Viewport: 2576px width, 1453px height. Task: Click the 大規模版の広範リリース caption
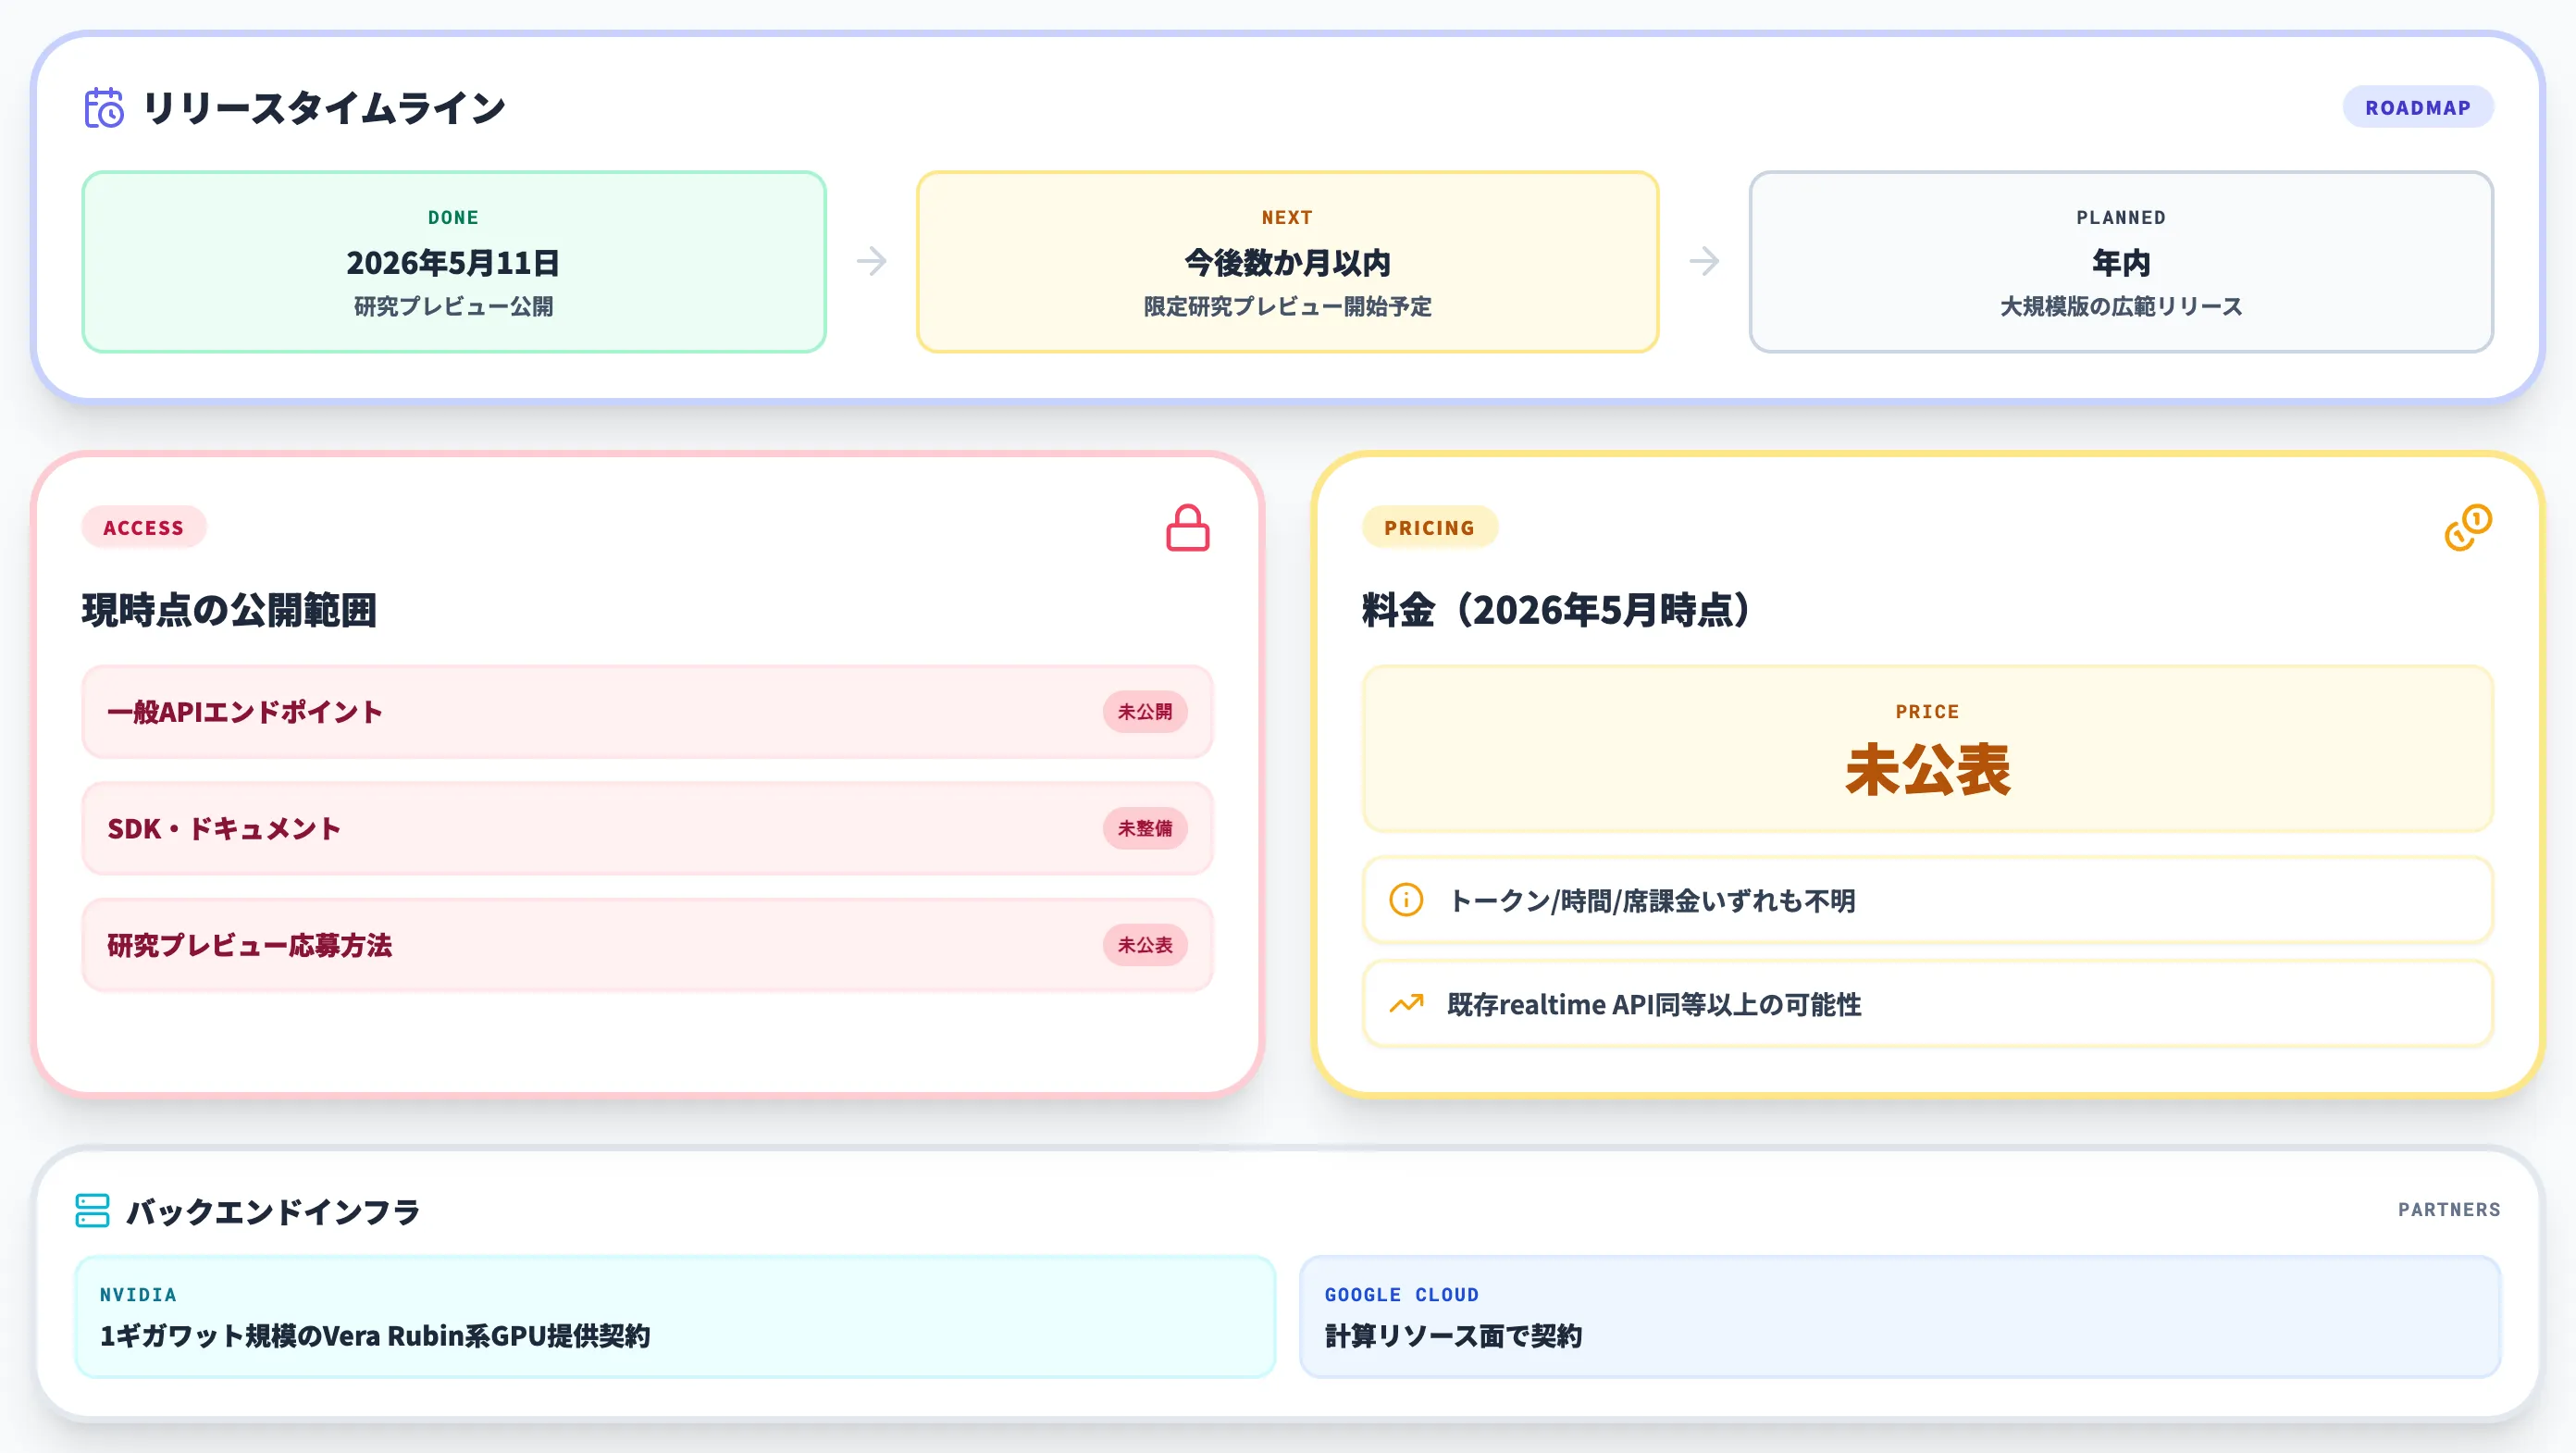(2120, 306)
